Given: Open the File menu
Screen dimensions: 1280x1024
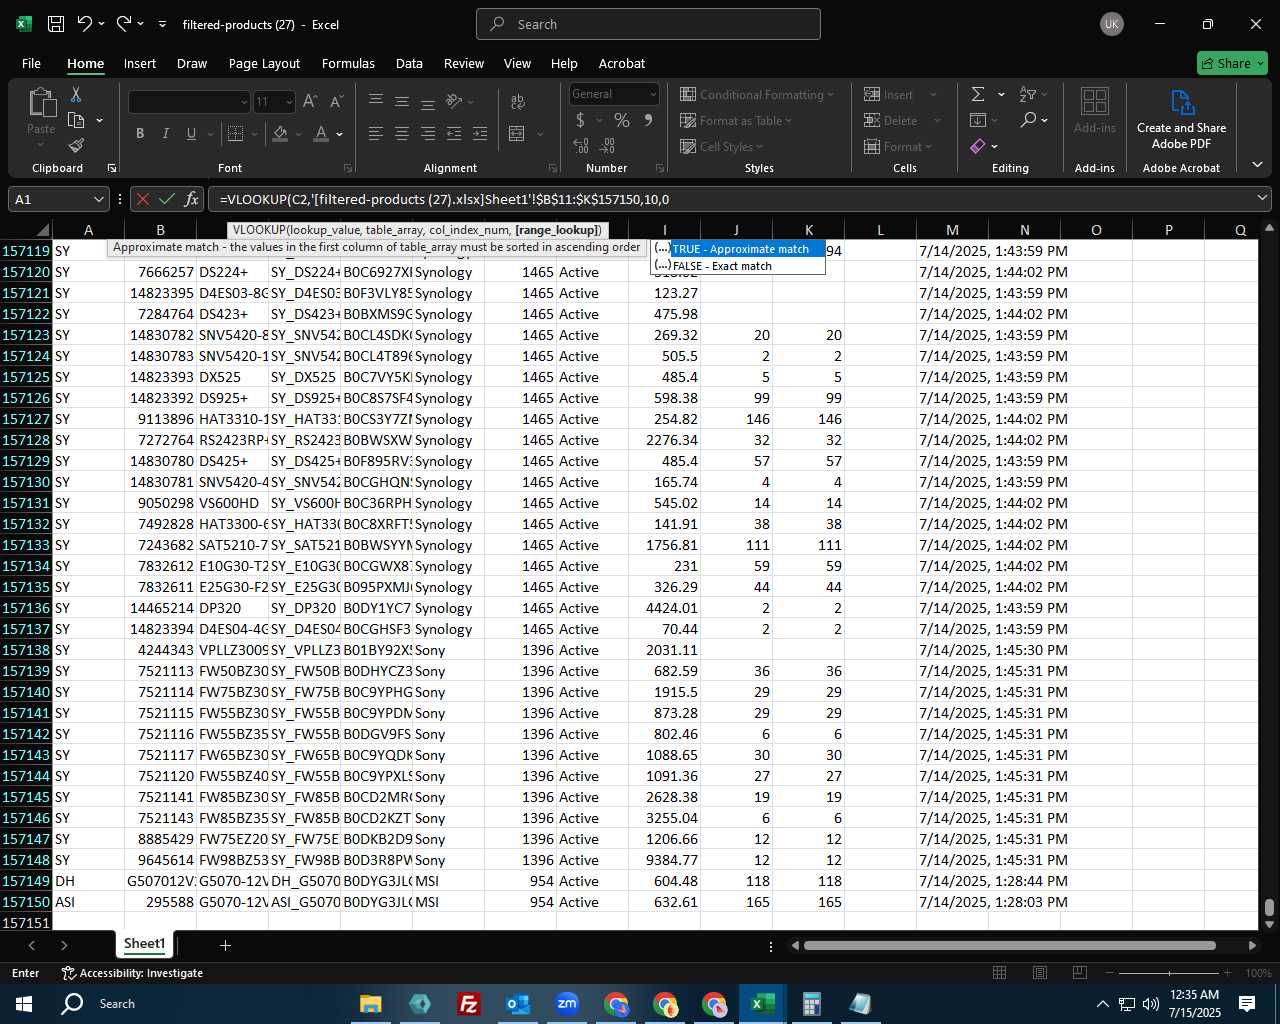Looking at the screenshot, I should 31,63.
